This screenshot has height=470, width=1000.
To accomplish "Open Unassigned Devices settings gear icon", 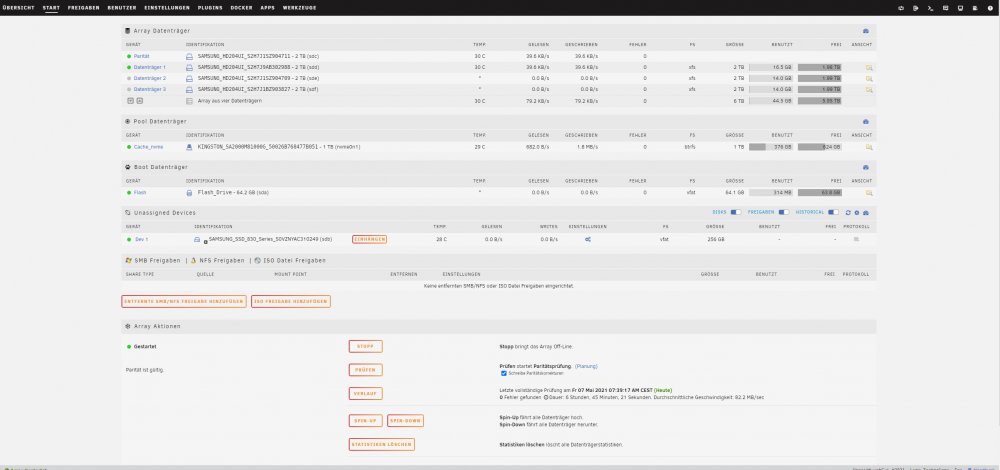I will click(857, 212).
